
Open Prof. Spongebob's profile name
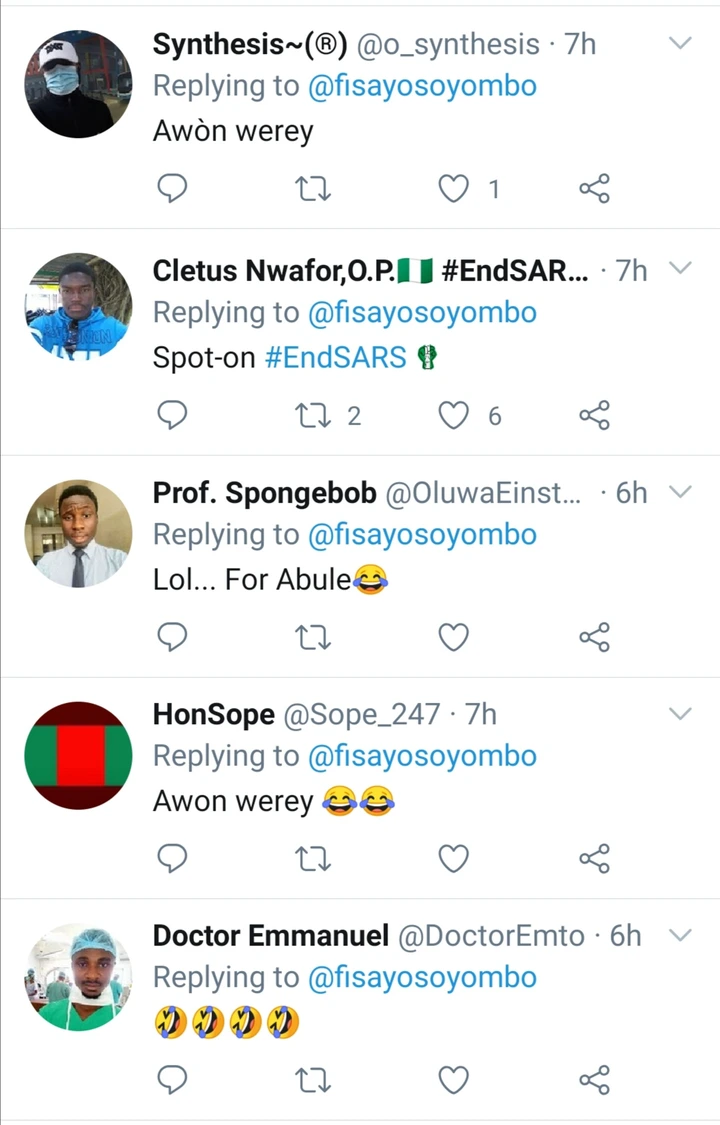tap(264, 493)
